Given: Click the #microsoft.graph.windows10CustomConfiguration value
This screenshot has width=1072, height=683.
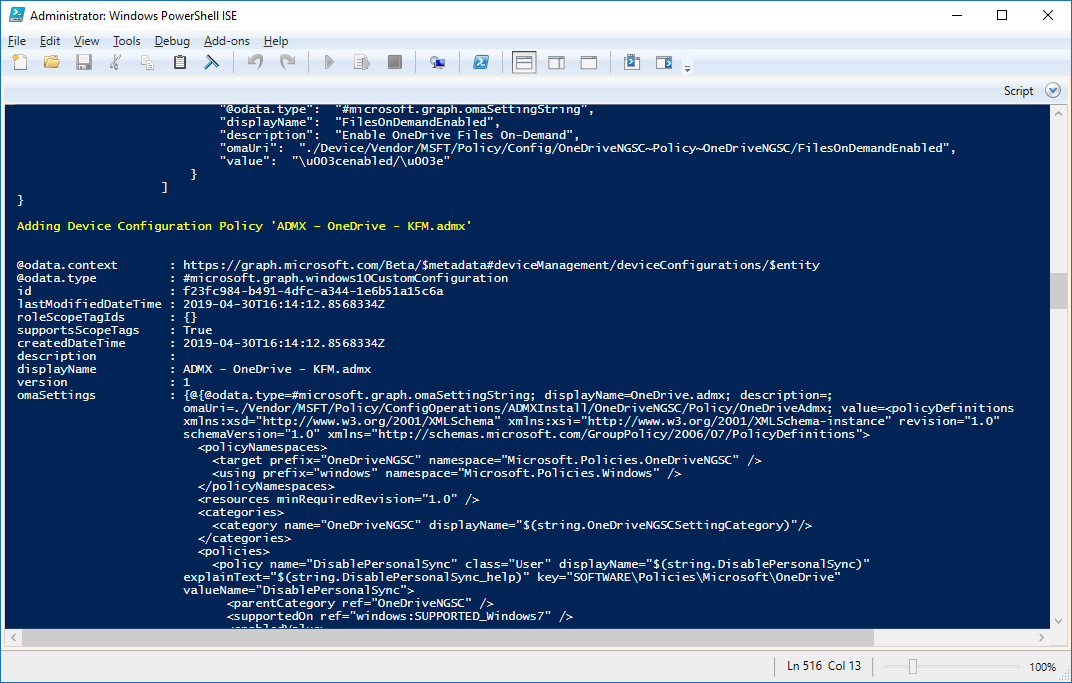Looking at the screenshot, I should click(x=345, y=278).
